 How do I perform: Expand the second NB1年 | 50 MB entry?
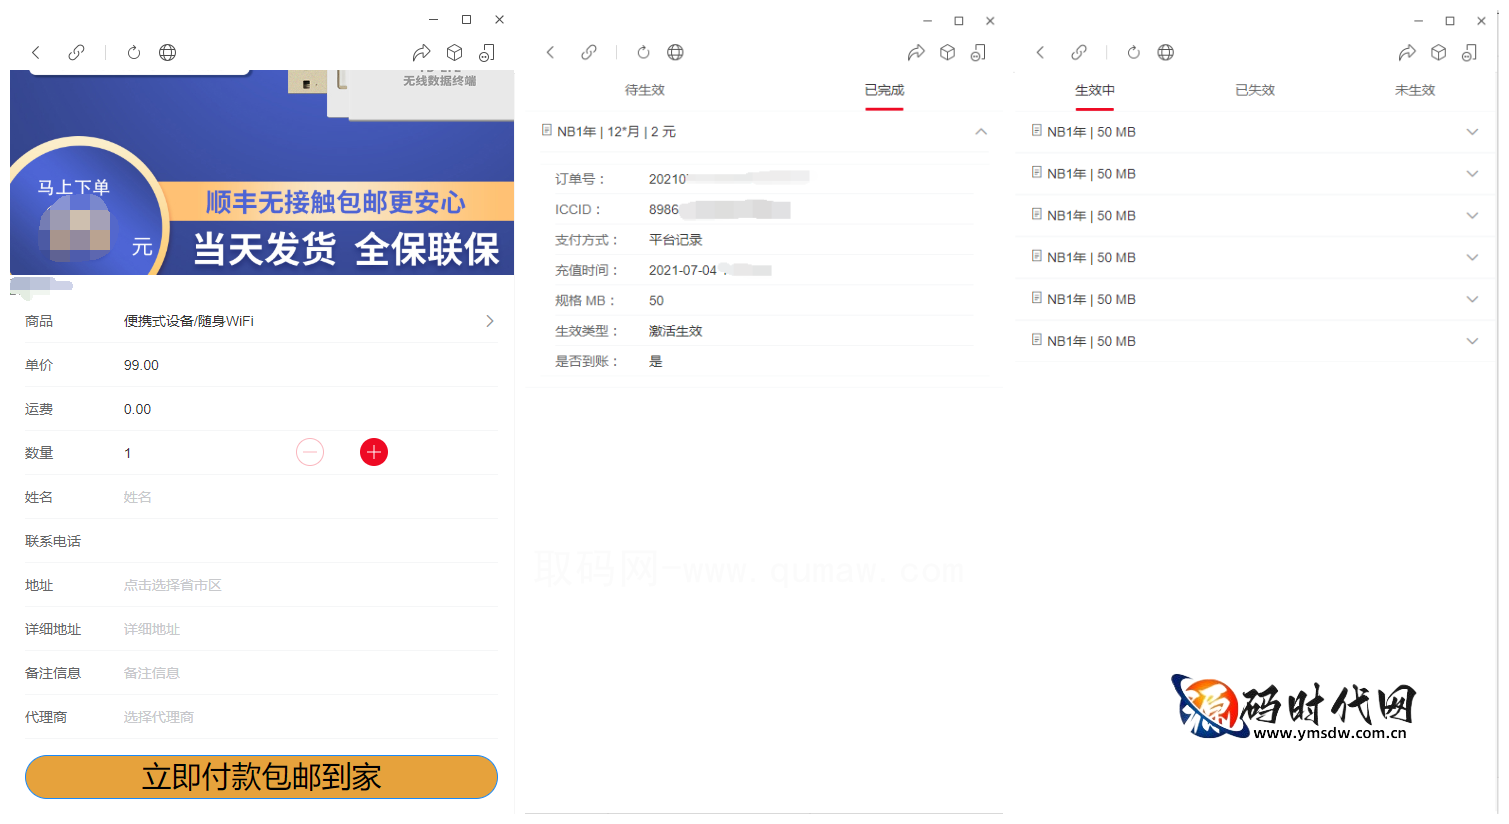coord(1472,174)
